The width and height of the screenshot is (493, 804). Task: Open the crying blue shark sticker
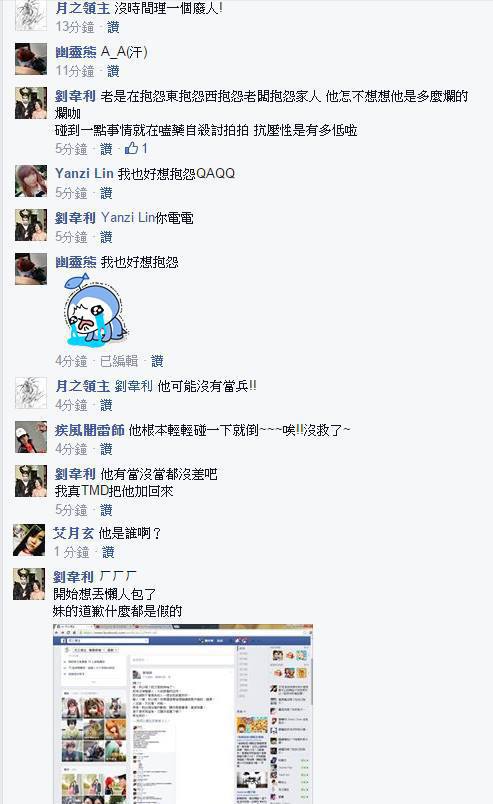(x=95, y=309)
